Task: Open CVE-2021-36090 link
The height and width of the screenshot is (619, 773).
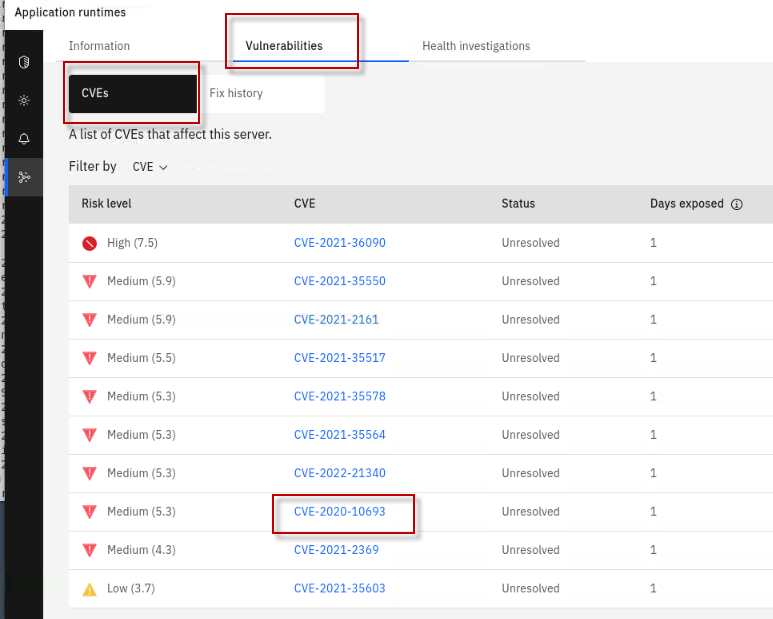Action: tap(339, 243)
